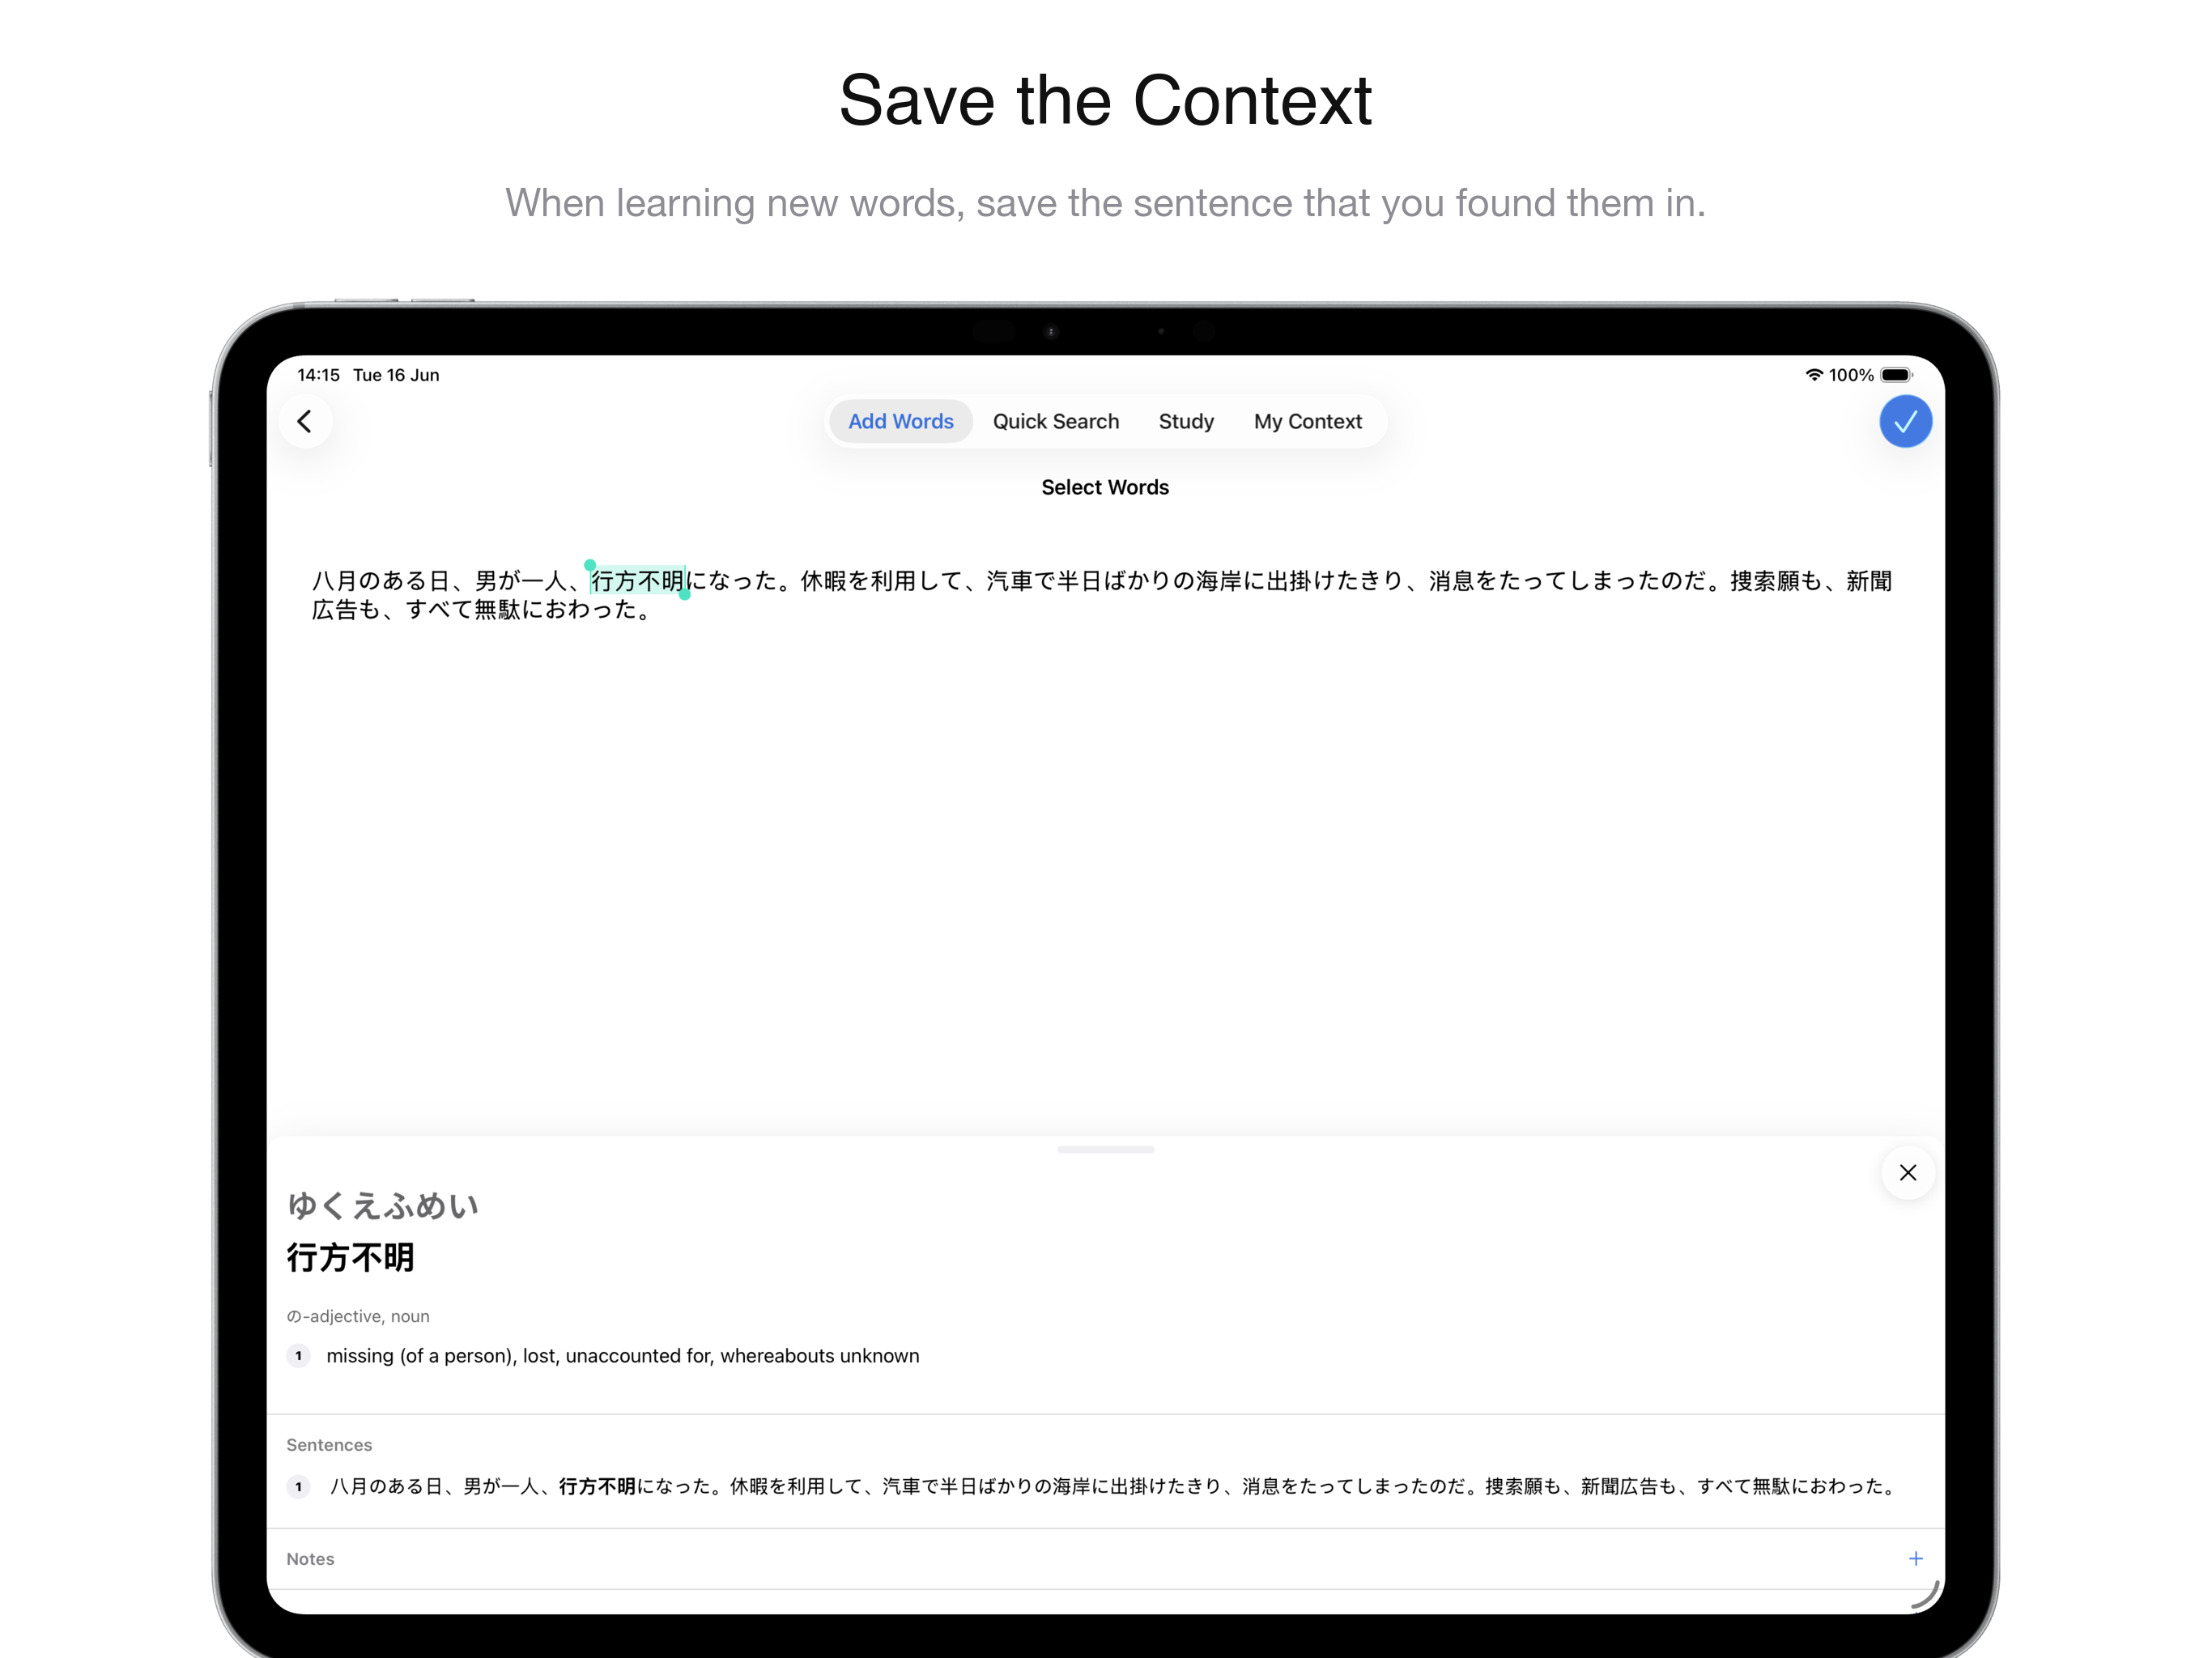This screenshot has height=1658, width=2212.
Task: Tap the number badge beside the saved sentence
Action: click(298, 1486)
